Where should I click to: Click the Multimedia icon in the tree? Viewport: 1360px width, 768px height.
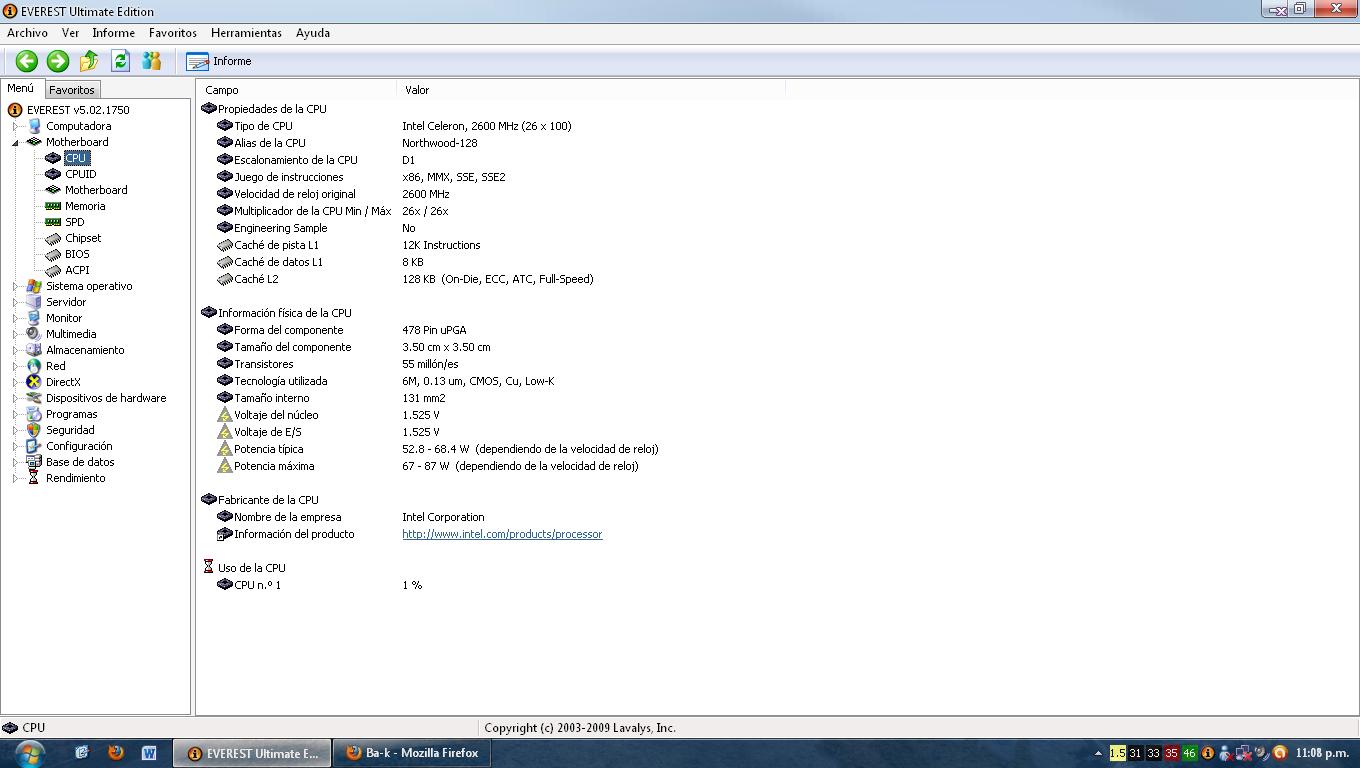(x=34, y=334)
